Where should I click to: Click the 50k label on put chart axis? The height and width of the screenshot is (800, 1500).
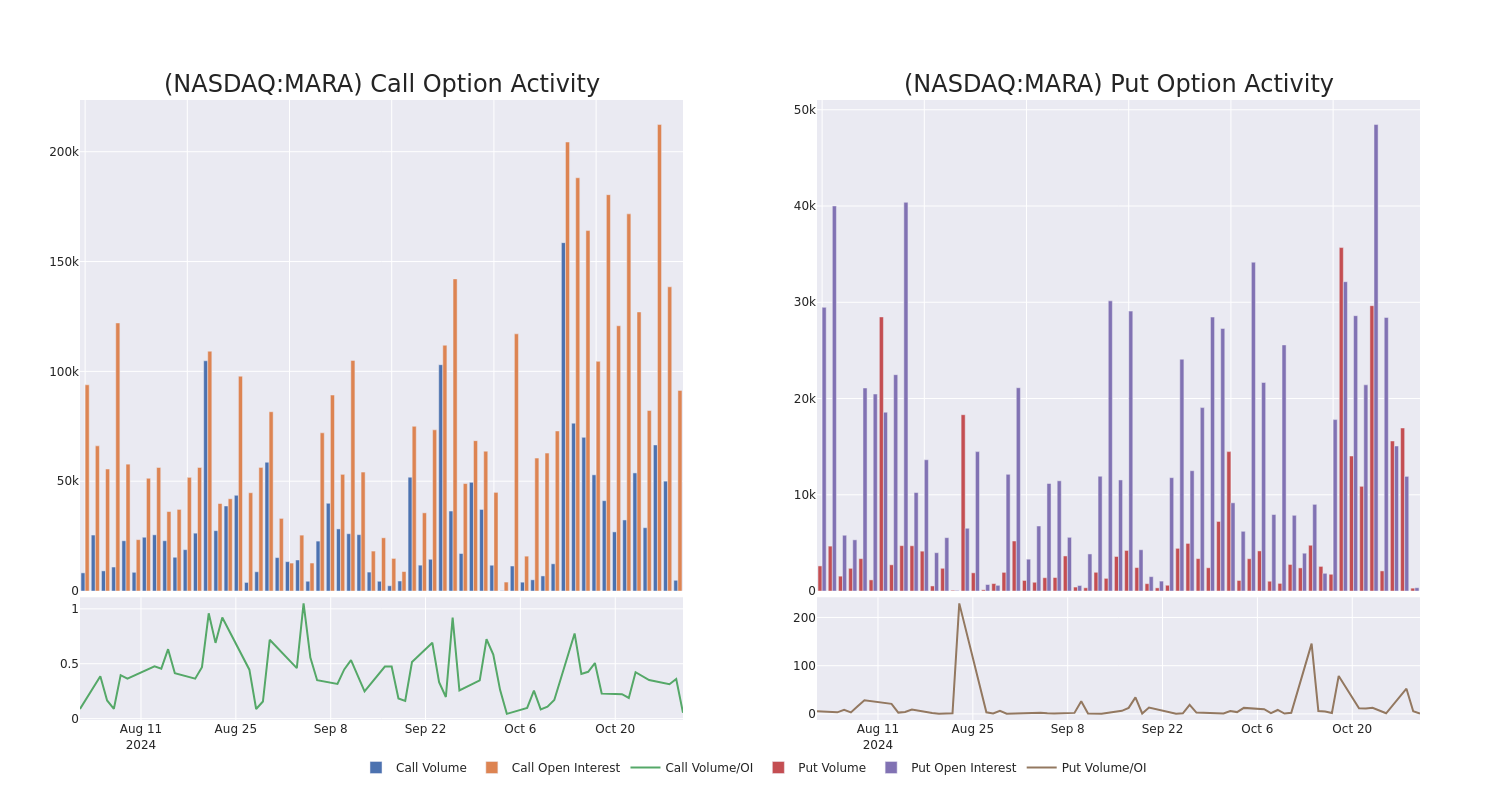click(x=805, y=110)
